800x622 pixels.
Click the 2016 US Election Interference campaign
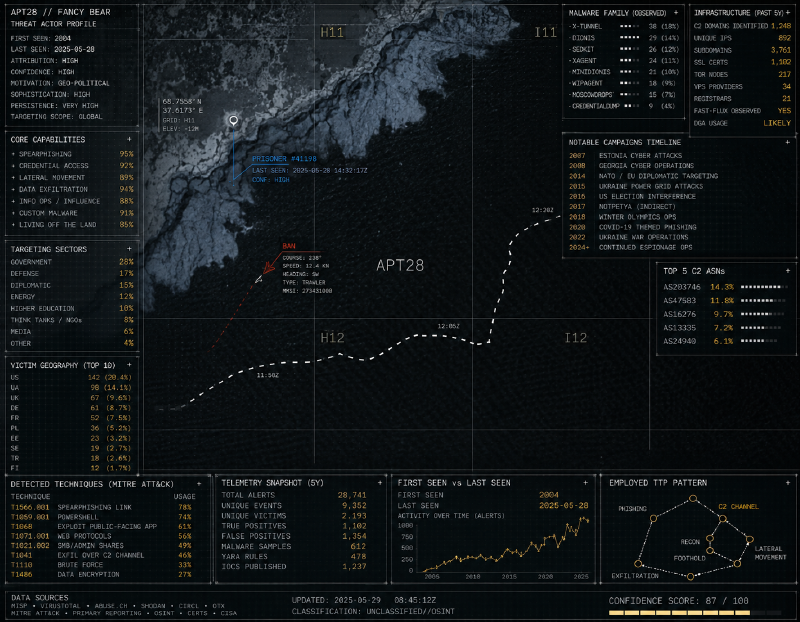coord(632,196)
